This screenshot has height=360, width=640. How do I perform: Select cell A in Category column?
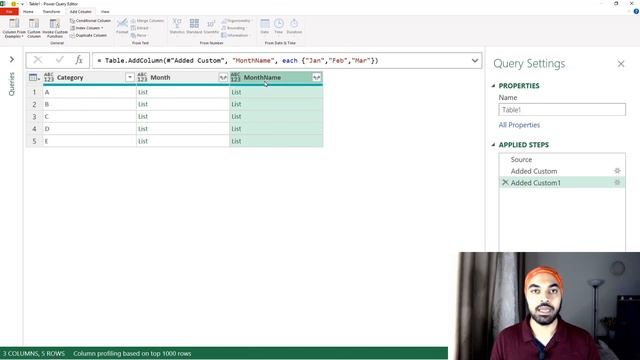pyautogui.click(x=89, y=92)
